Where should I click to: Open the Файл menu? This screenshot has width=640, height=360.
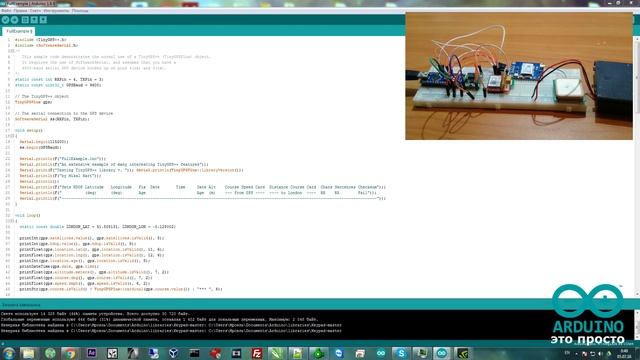(6, 11)
